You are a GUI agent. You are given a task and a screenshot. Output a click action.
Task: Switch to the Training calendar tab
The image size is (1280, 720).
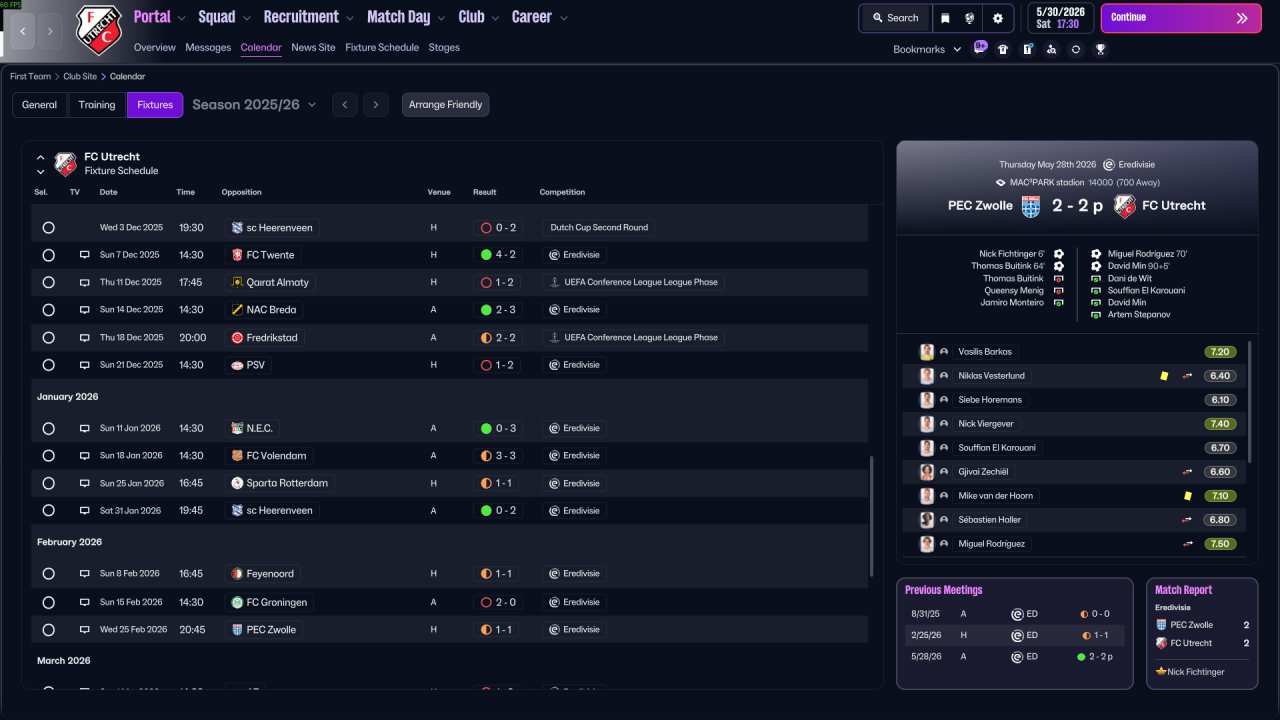coord(97,105)
